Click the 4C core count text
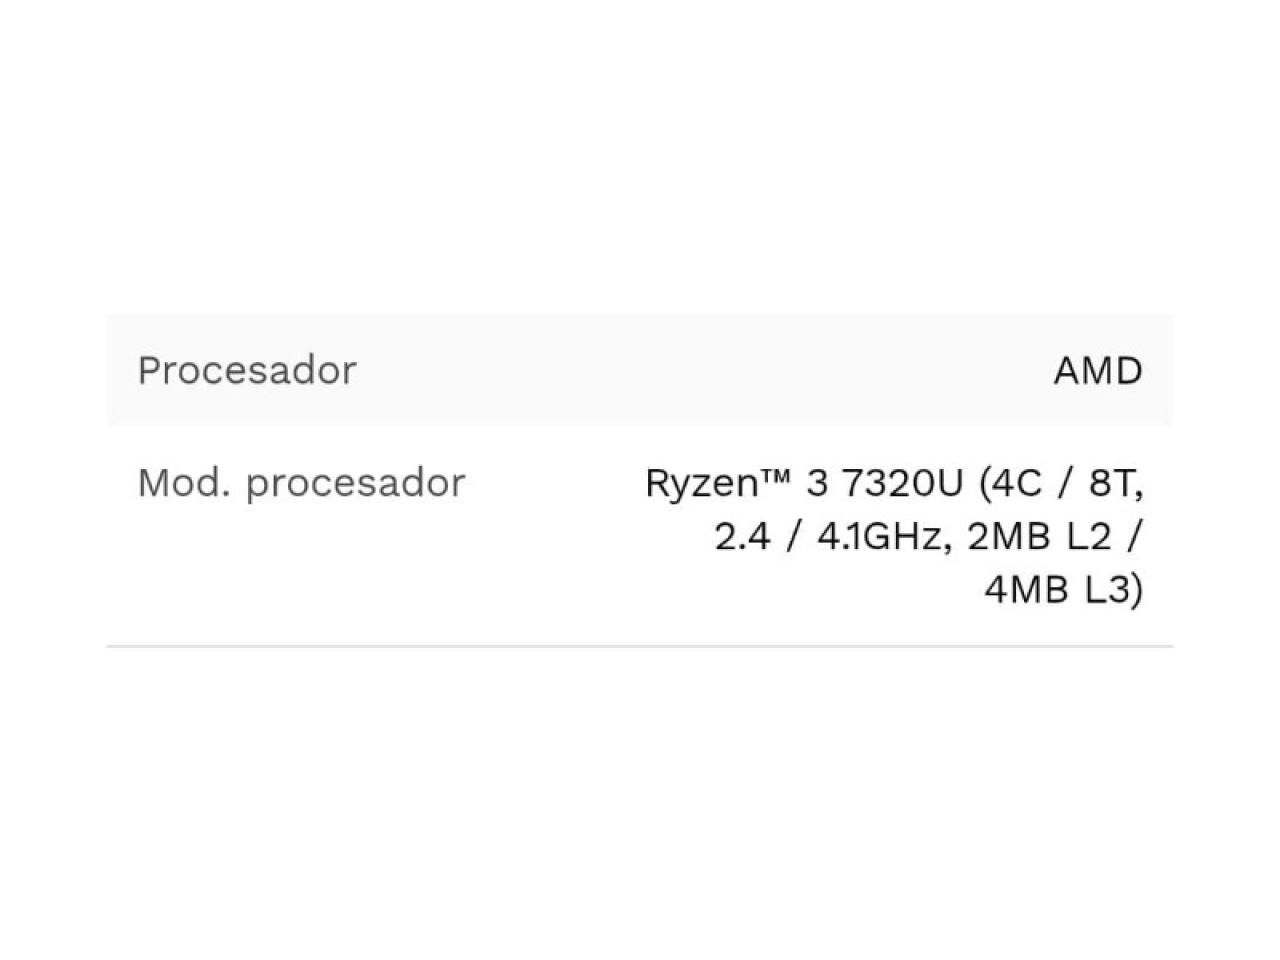Image resolution: width=1280 pixels, height=960 pixels. (1015, 484)
